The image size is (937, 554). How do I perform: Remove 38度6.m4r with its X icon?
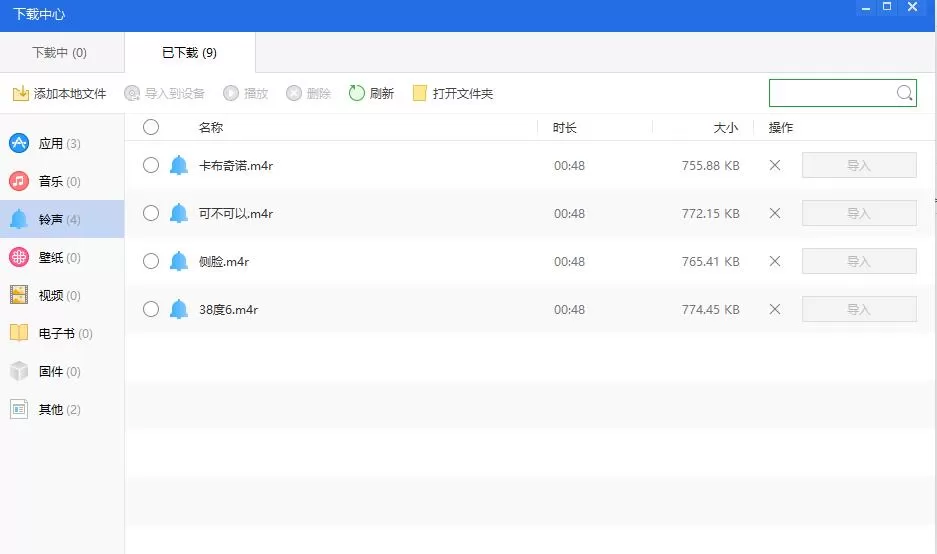pos(775,309)
